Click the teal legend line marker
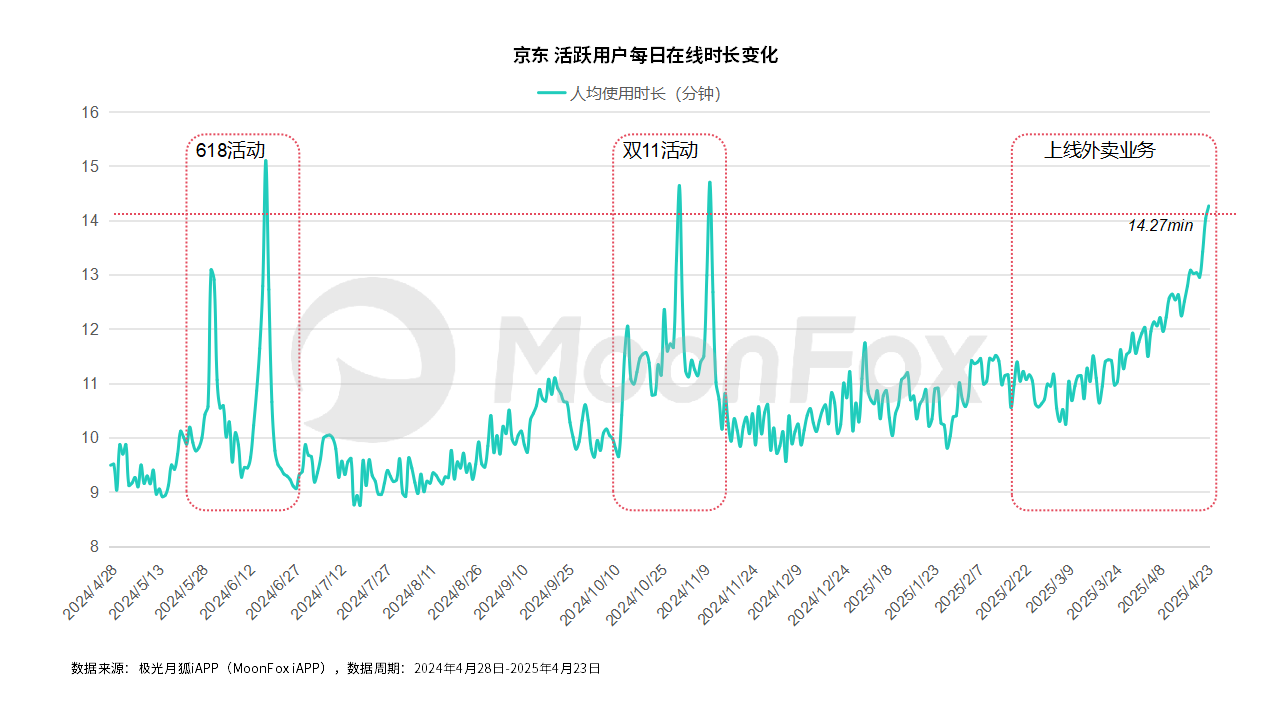 pyautogui.click(x=551, y=93)
